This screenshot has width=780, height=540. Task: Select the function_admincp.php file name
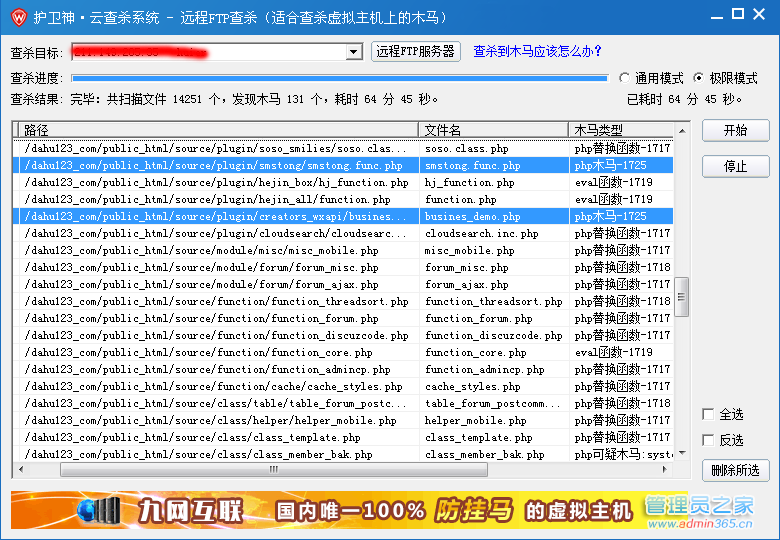click(485, 369)
